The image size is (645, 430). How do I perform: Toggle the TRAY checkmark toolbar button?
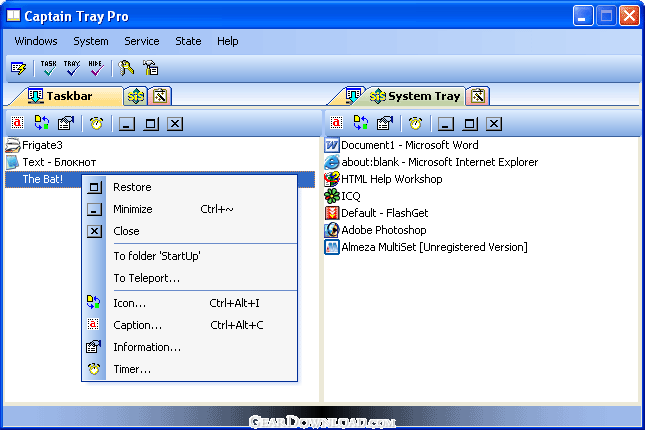coord(72,68)
